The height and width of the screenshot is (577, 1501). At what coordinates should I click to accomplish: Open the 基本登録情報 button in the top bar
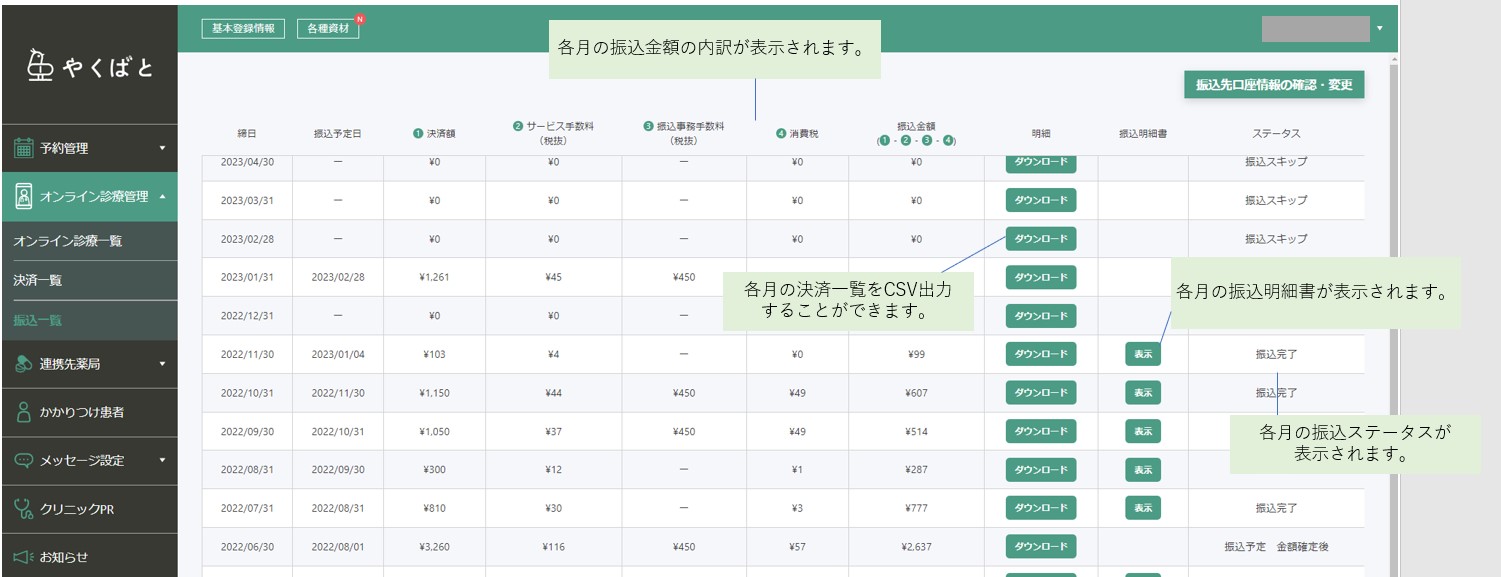(244, 29)
